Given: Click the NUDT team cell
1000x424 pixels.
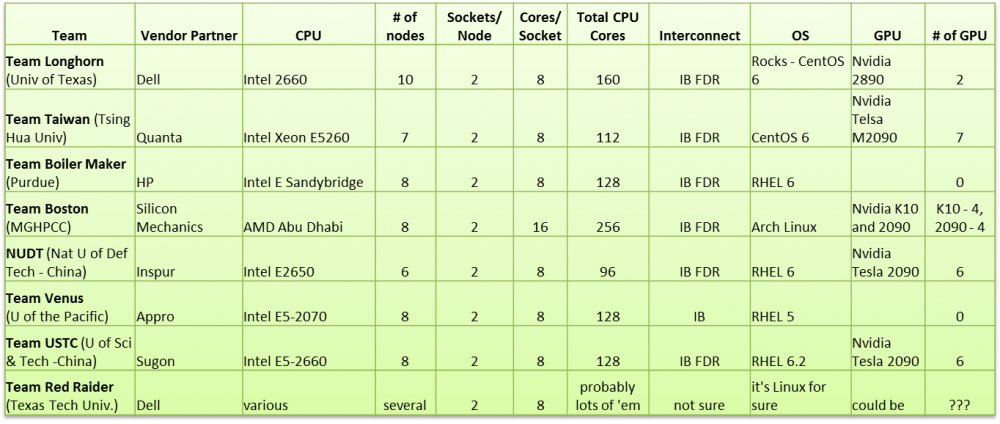Looking at the screenshot, I should coord(67,263).
